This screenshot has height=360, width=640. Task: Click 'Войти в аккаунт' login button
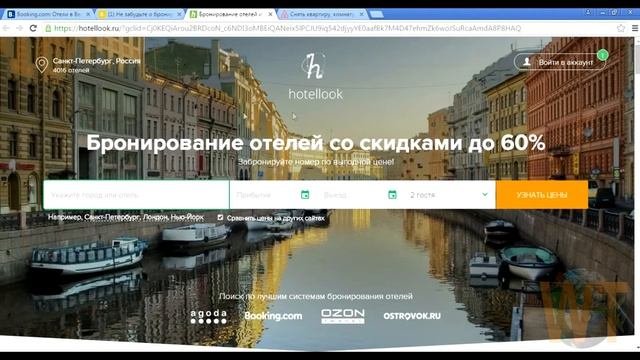560,62
